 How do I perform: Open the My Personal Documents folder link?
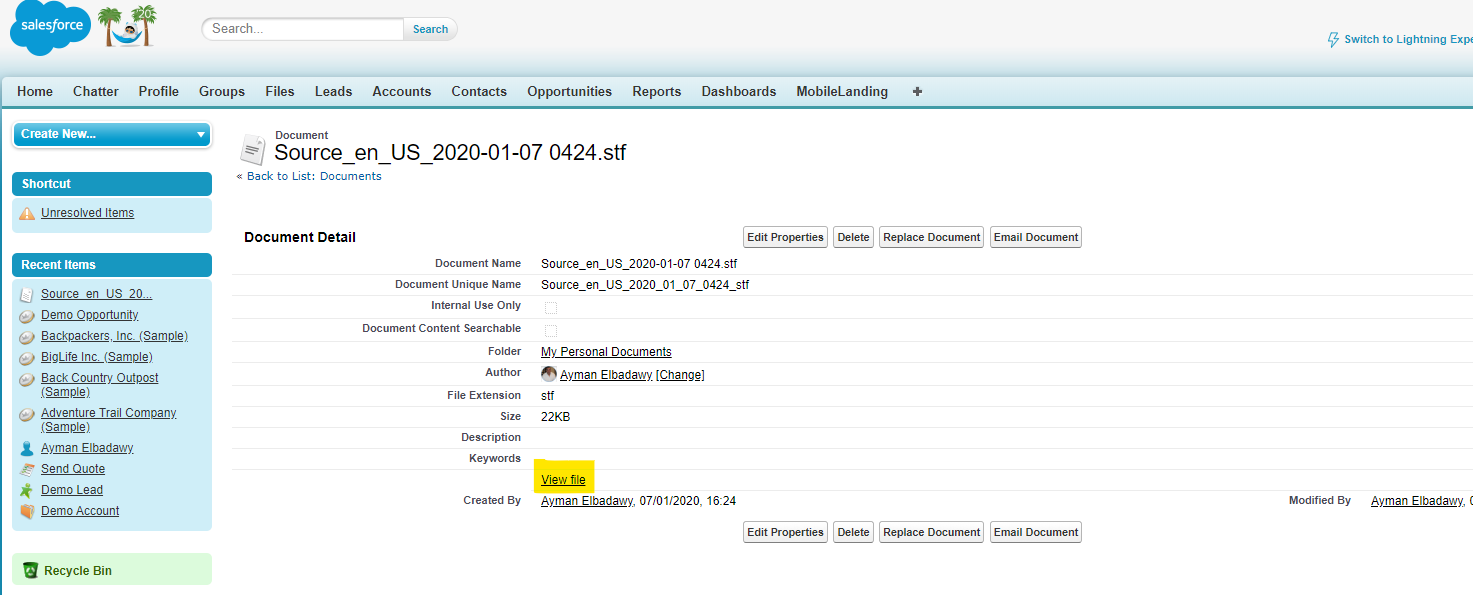[x=605, y=351]
